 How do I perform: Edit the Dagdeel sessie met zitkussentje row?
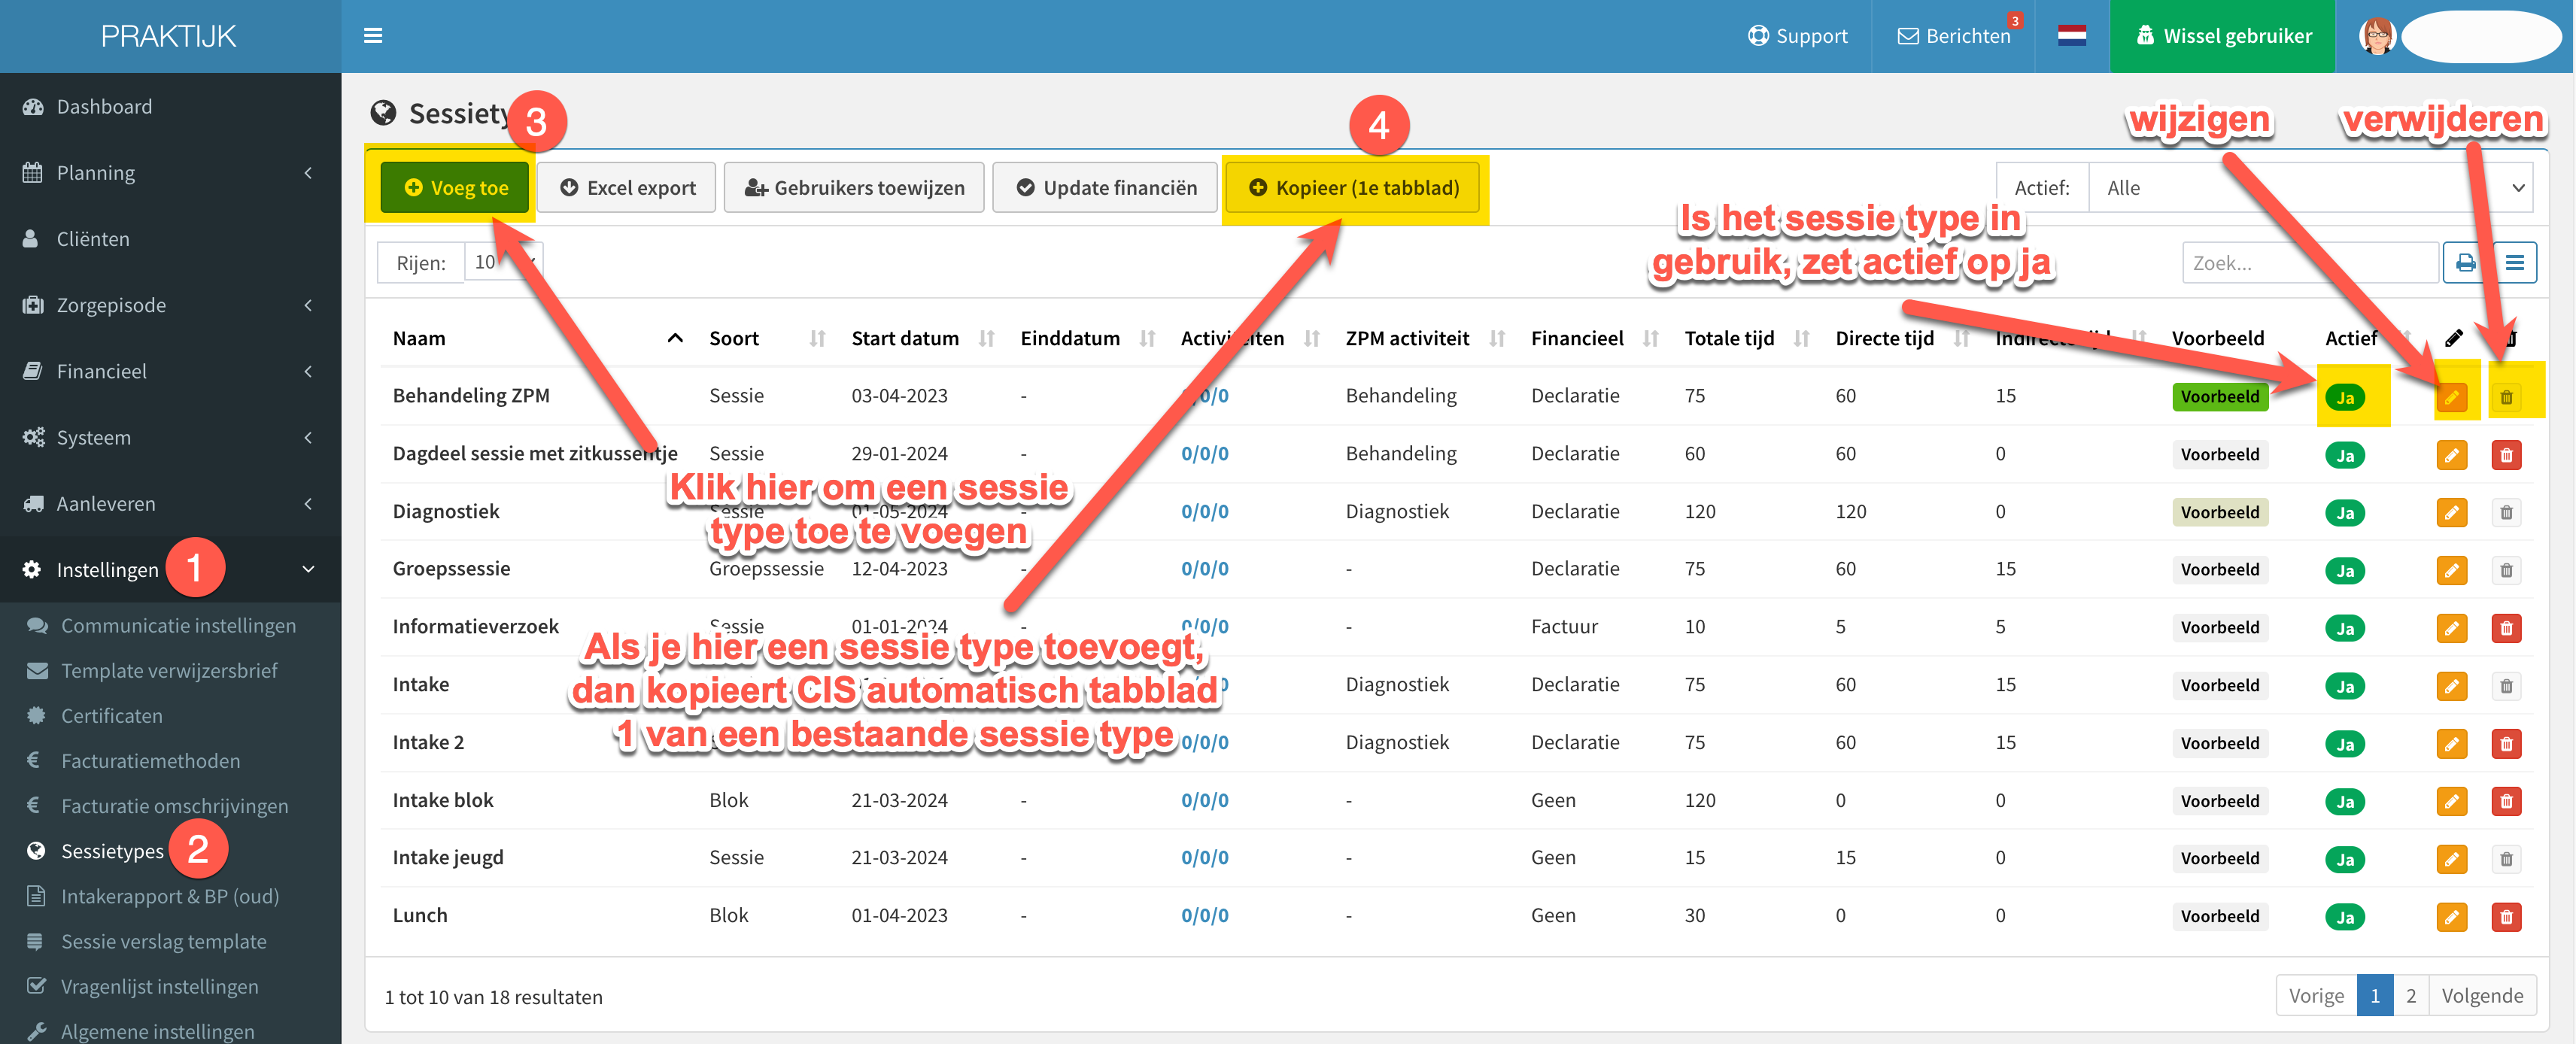pos(2451,455)
